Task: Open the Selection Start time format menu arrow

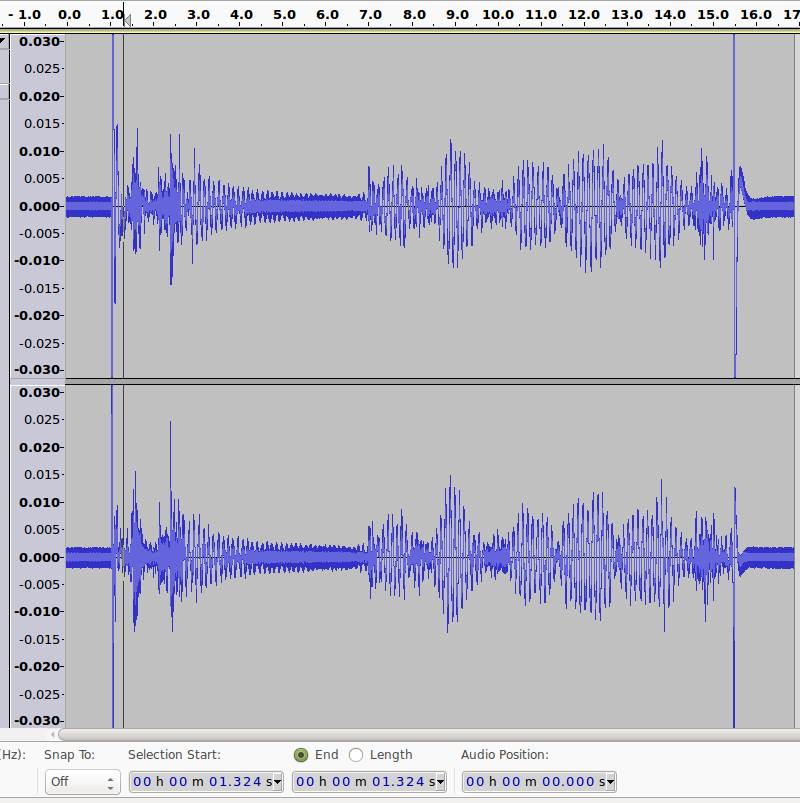Action: point(277,782)
